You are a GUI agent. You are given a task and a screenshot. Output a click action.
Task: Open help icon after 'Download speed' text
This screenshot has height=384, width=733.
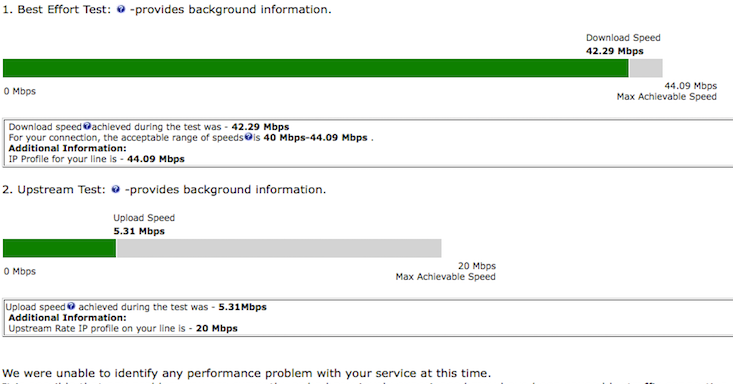tap(86, 126)
